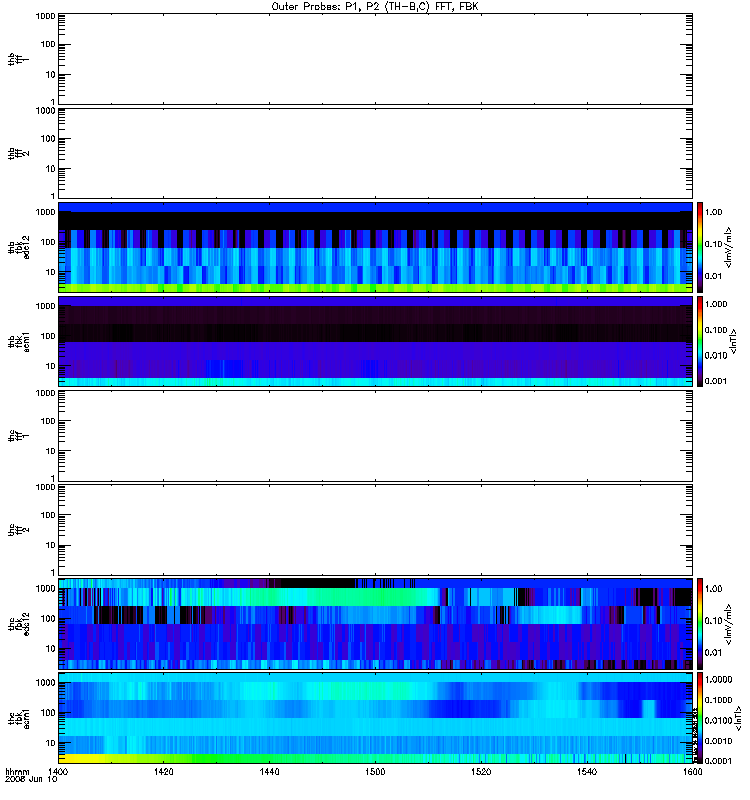Click the plot title 'Outer Probes: P1, P2 (TH-B,C) FFT, FBK'
750x800 pixels.
375,7
